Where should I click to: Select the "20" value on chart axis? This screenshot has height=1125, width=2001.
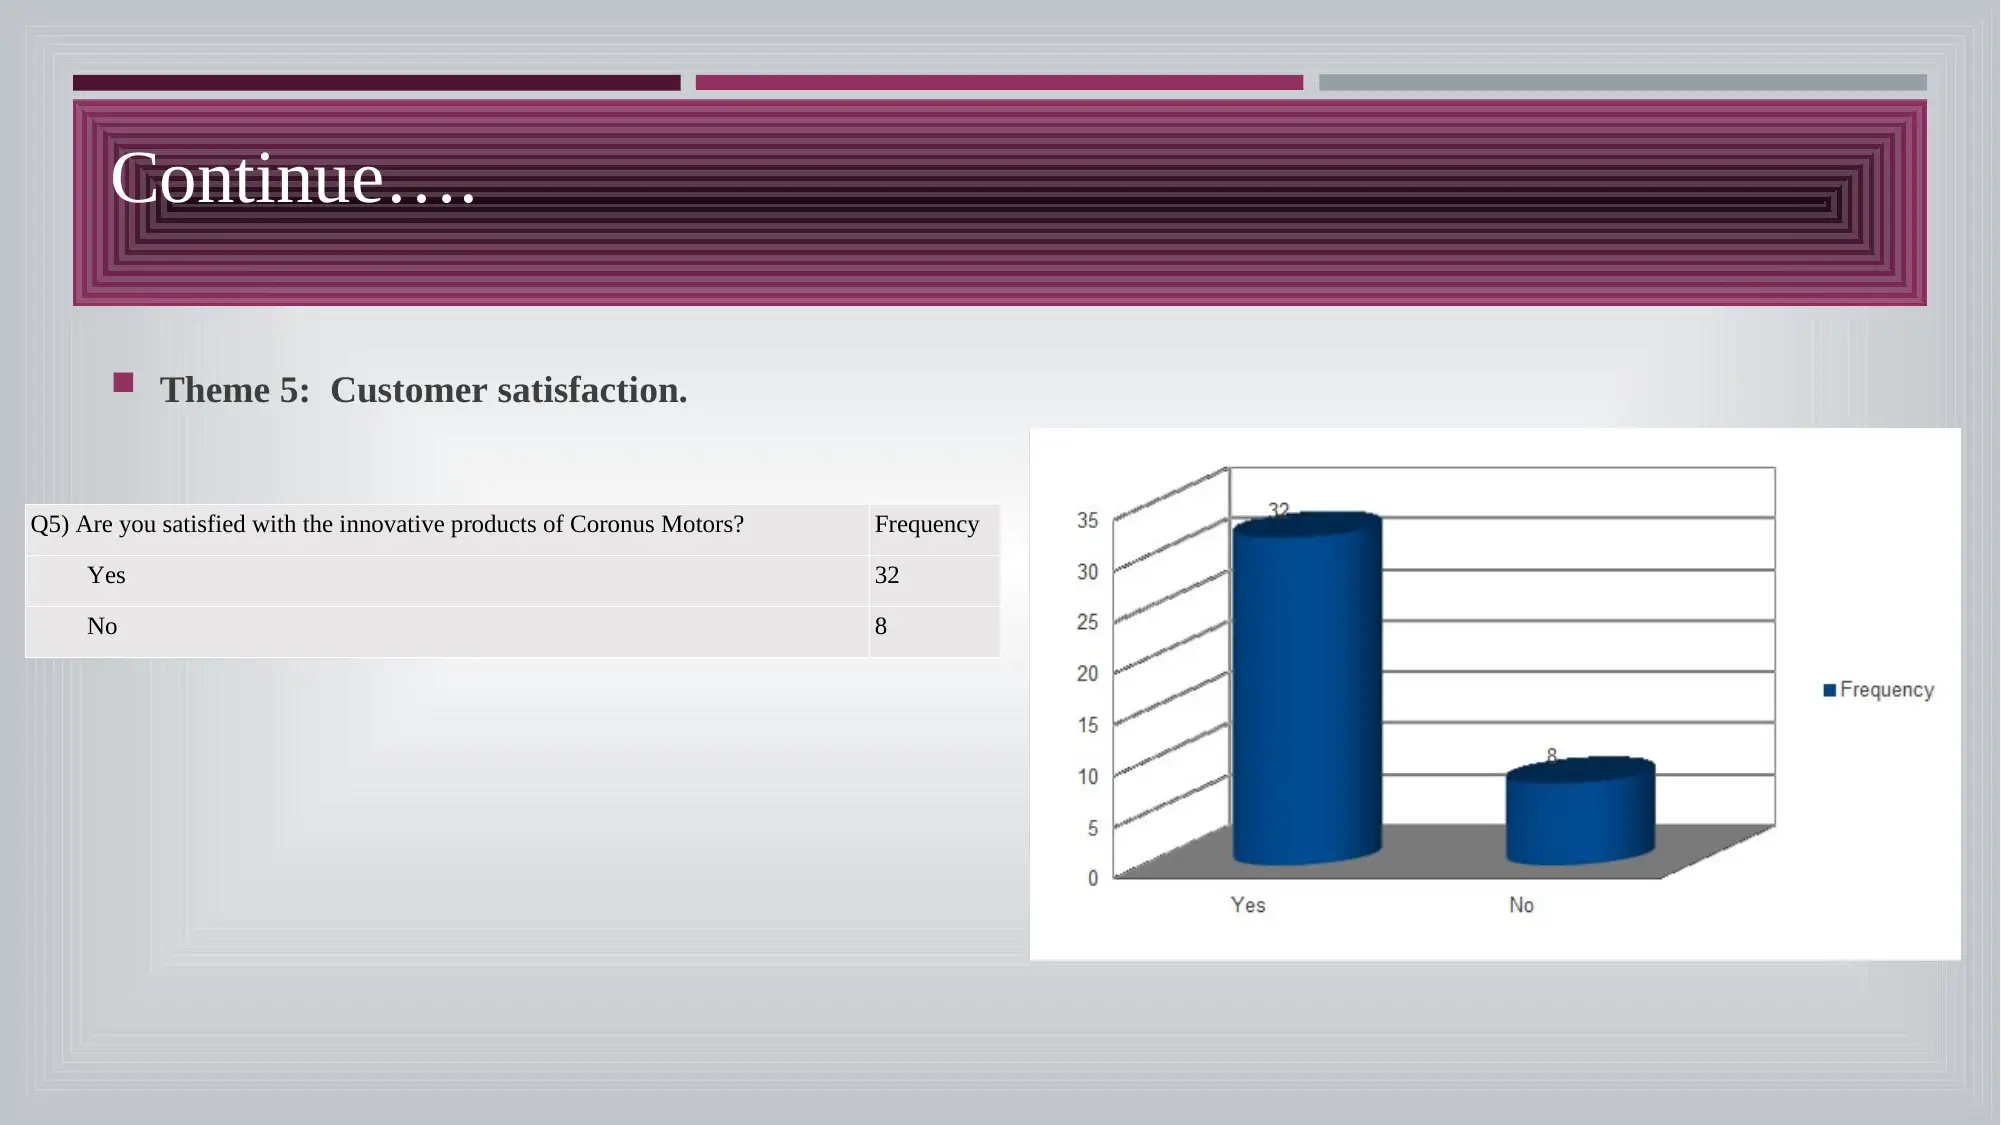tap(1087, 674)
